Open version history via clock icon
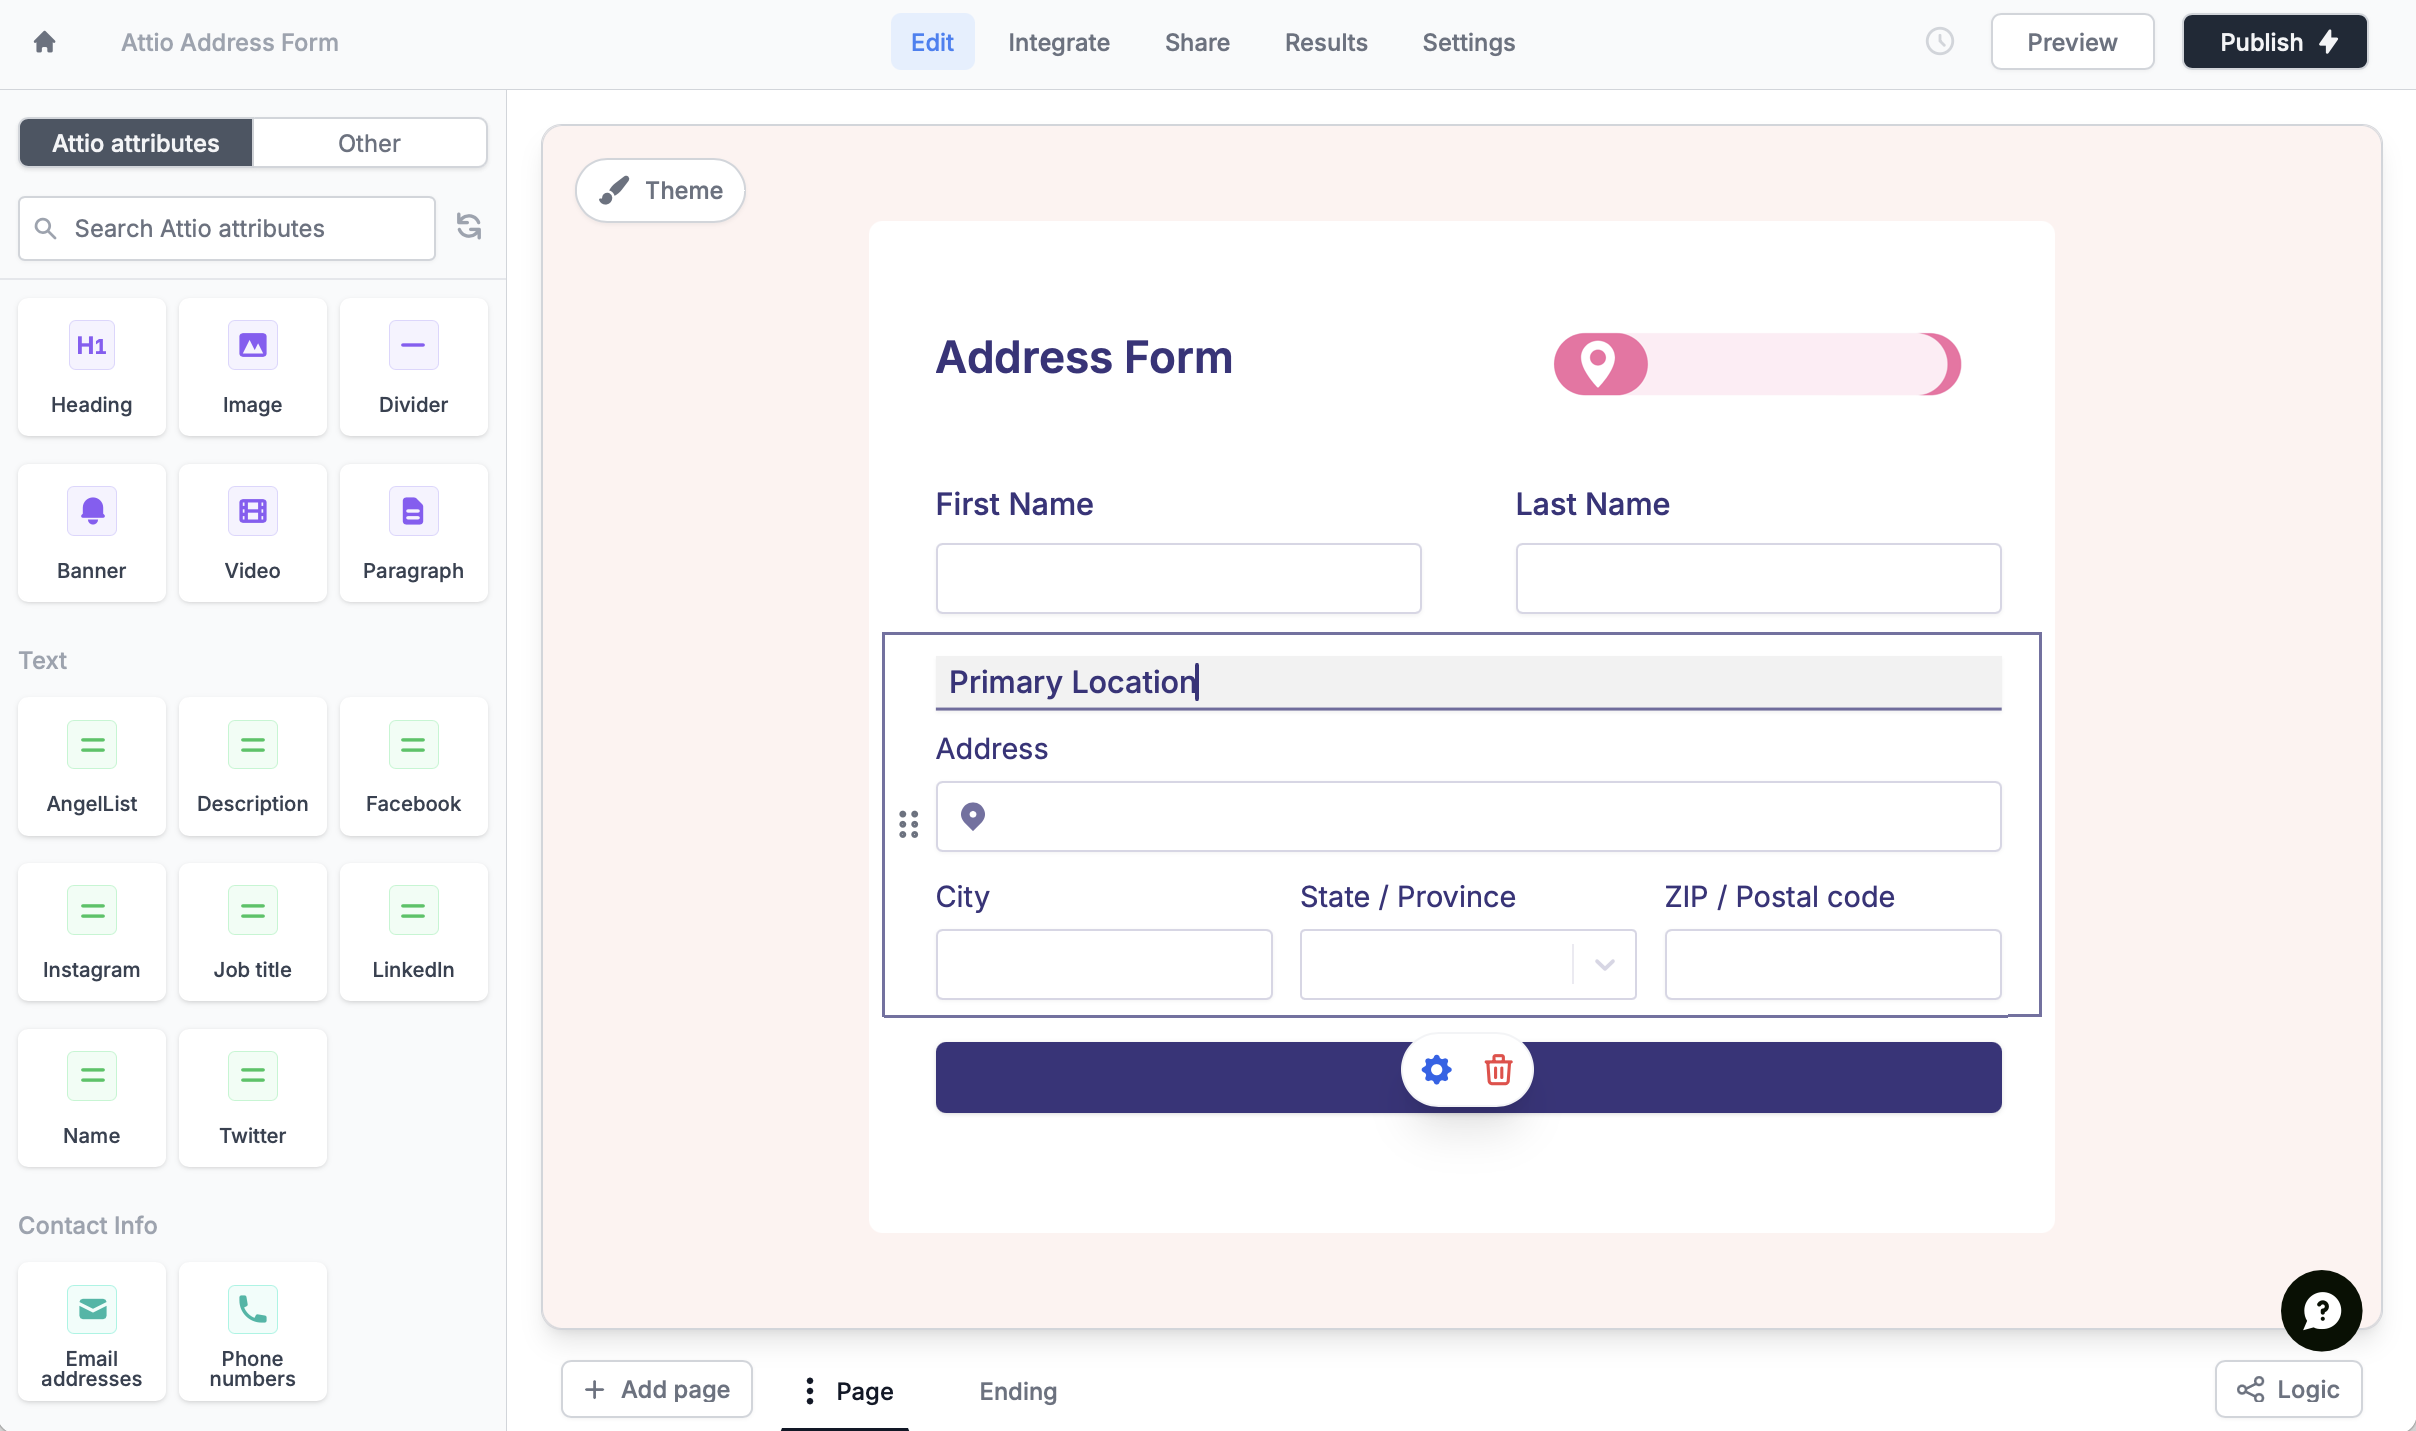 pos(1940,41)
